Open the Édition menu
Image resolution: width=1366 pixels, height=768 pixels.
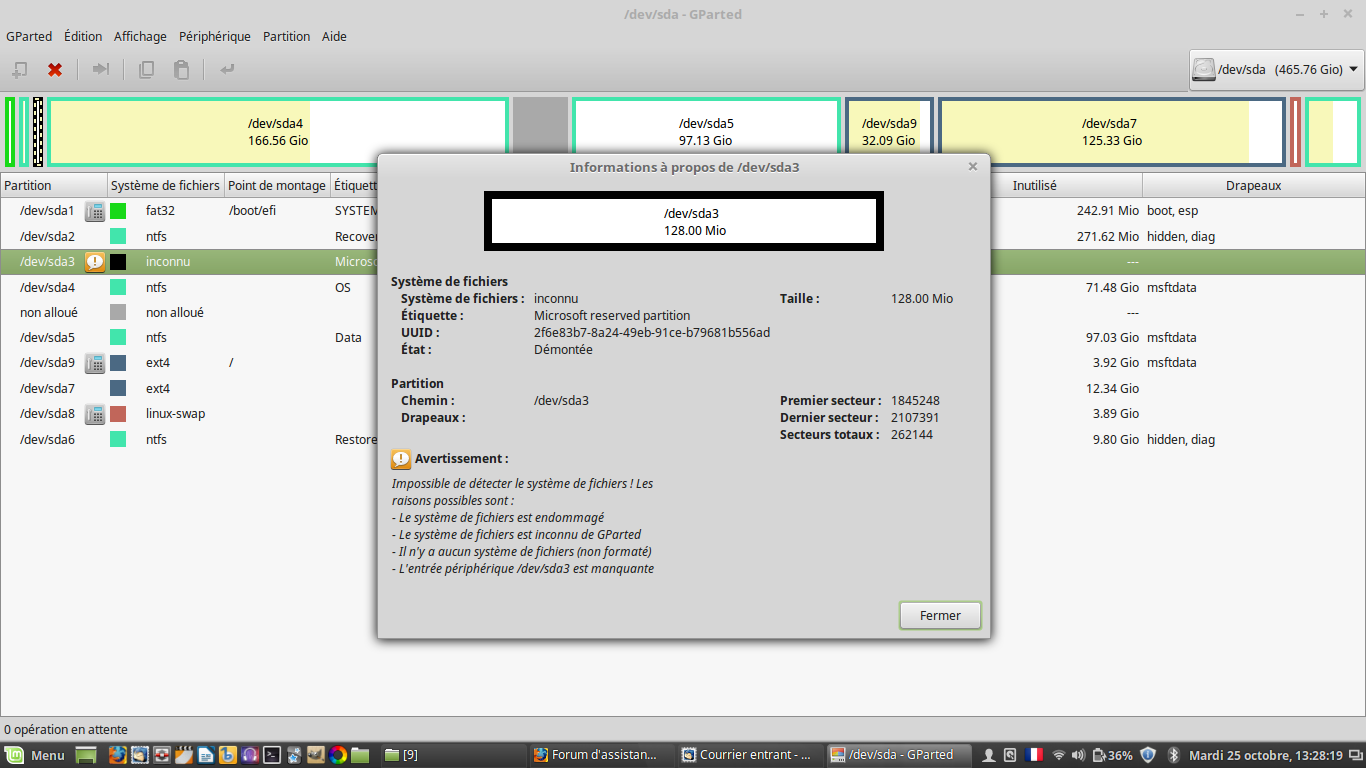coord(83,36)
